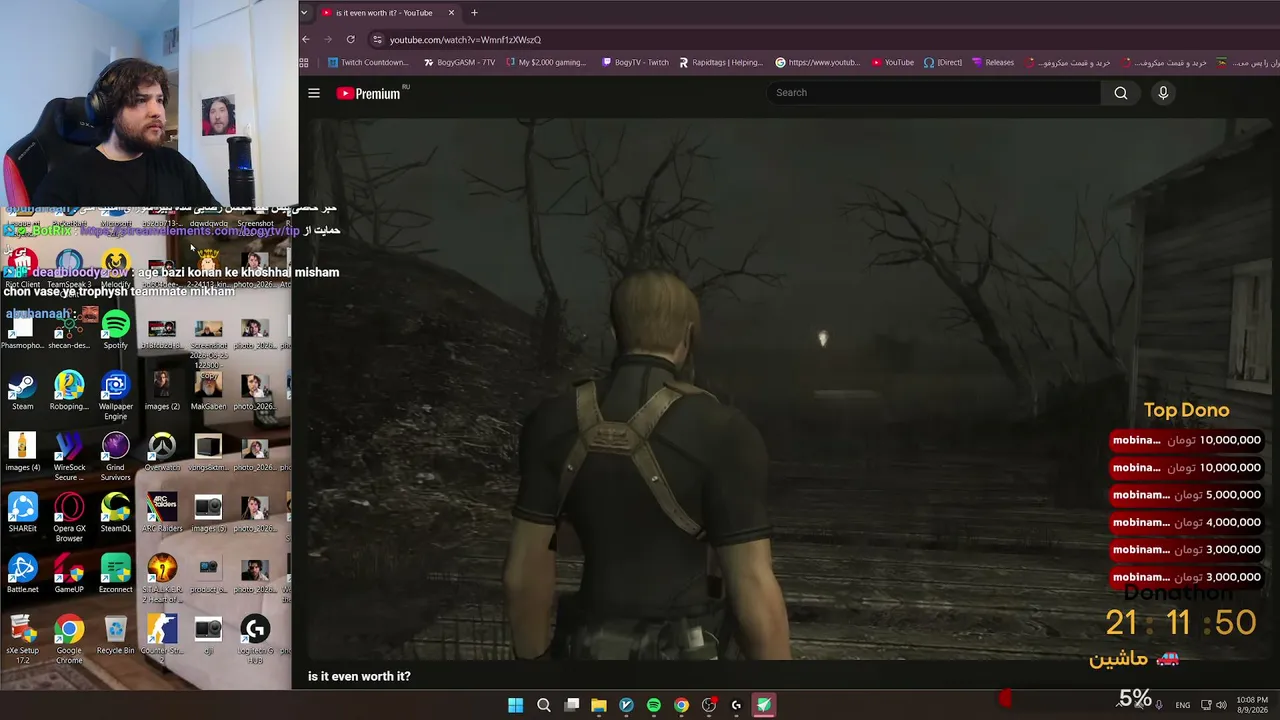This screenshot has height=720, width=1280.
Task: Open the 'Rapidtags | Helping' bookmark
Action: pyautogui.click(x=720, y=62)
